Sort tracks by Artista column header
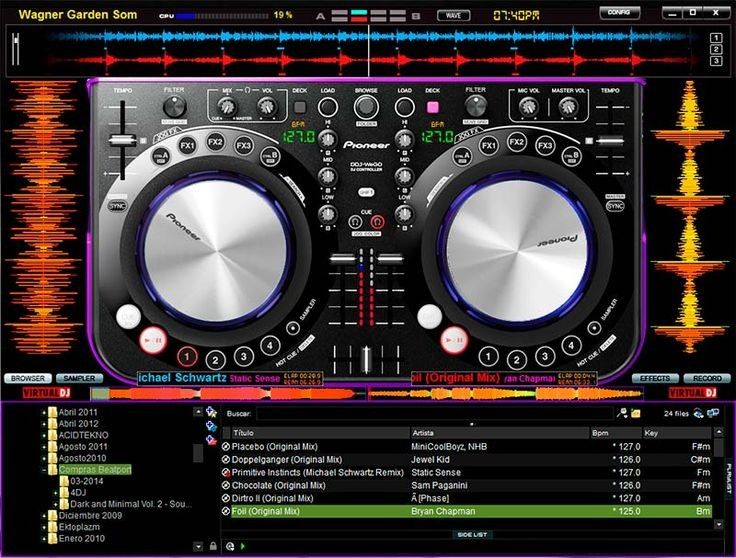The image size is (736, 558). [x=500, y=433]
